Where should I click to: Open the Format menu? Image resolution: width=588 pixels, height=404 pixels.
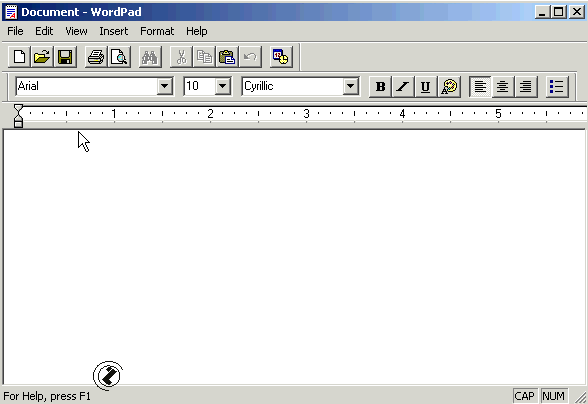pos(157,31)
